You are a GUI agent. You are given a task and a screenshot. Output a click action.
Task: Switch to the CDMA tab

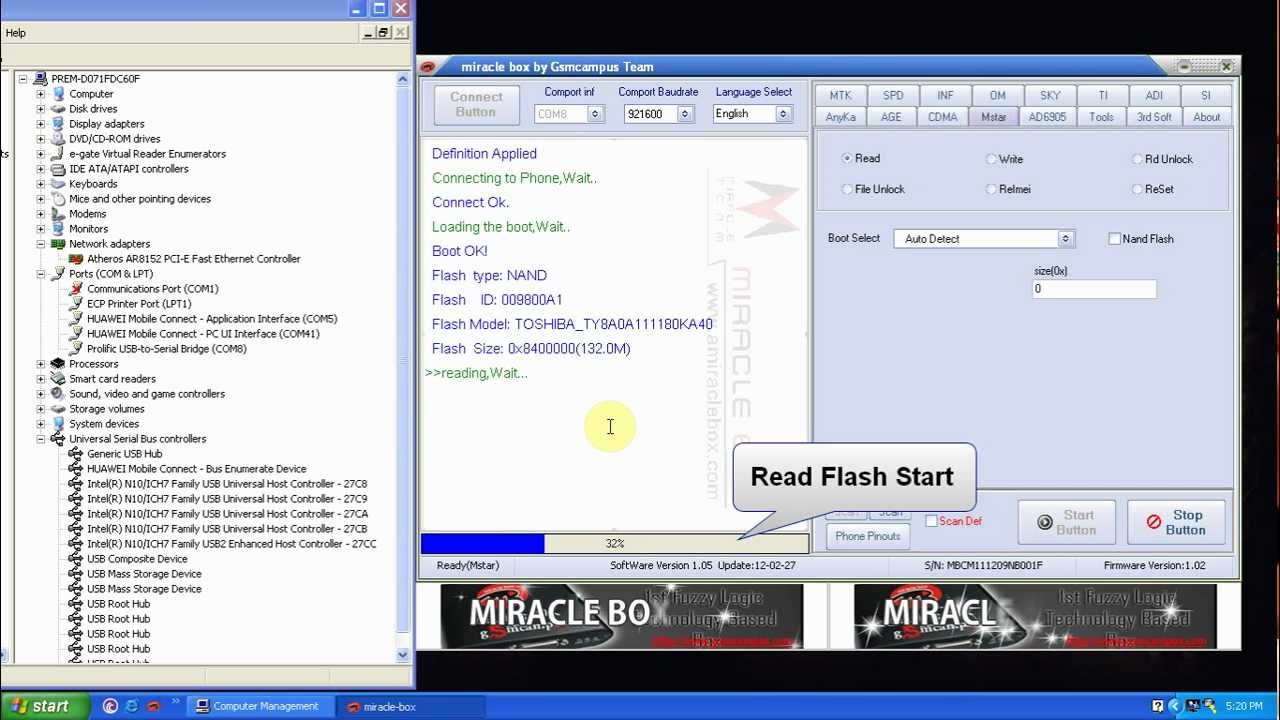click(x=942, y=117)
